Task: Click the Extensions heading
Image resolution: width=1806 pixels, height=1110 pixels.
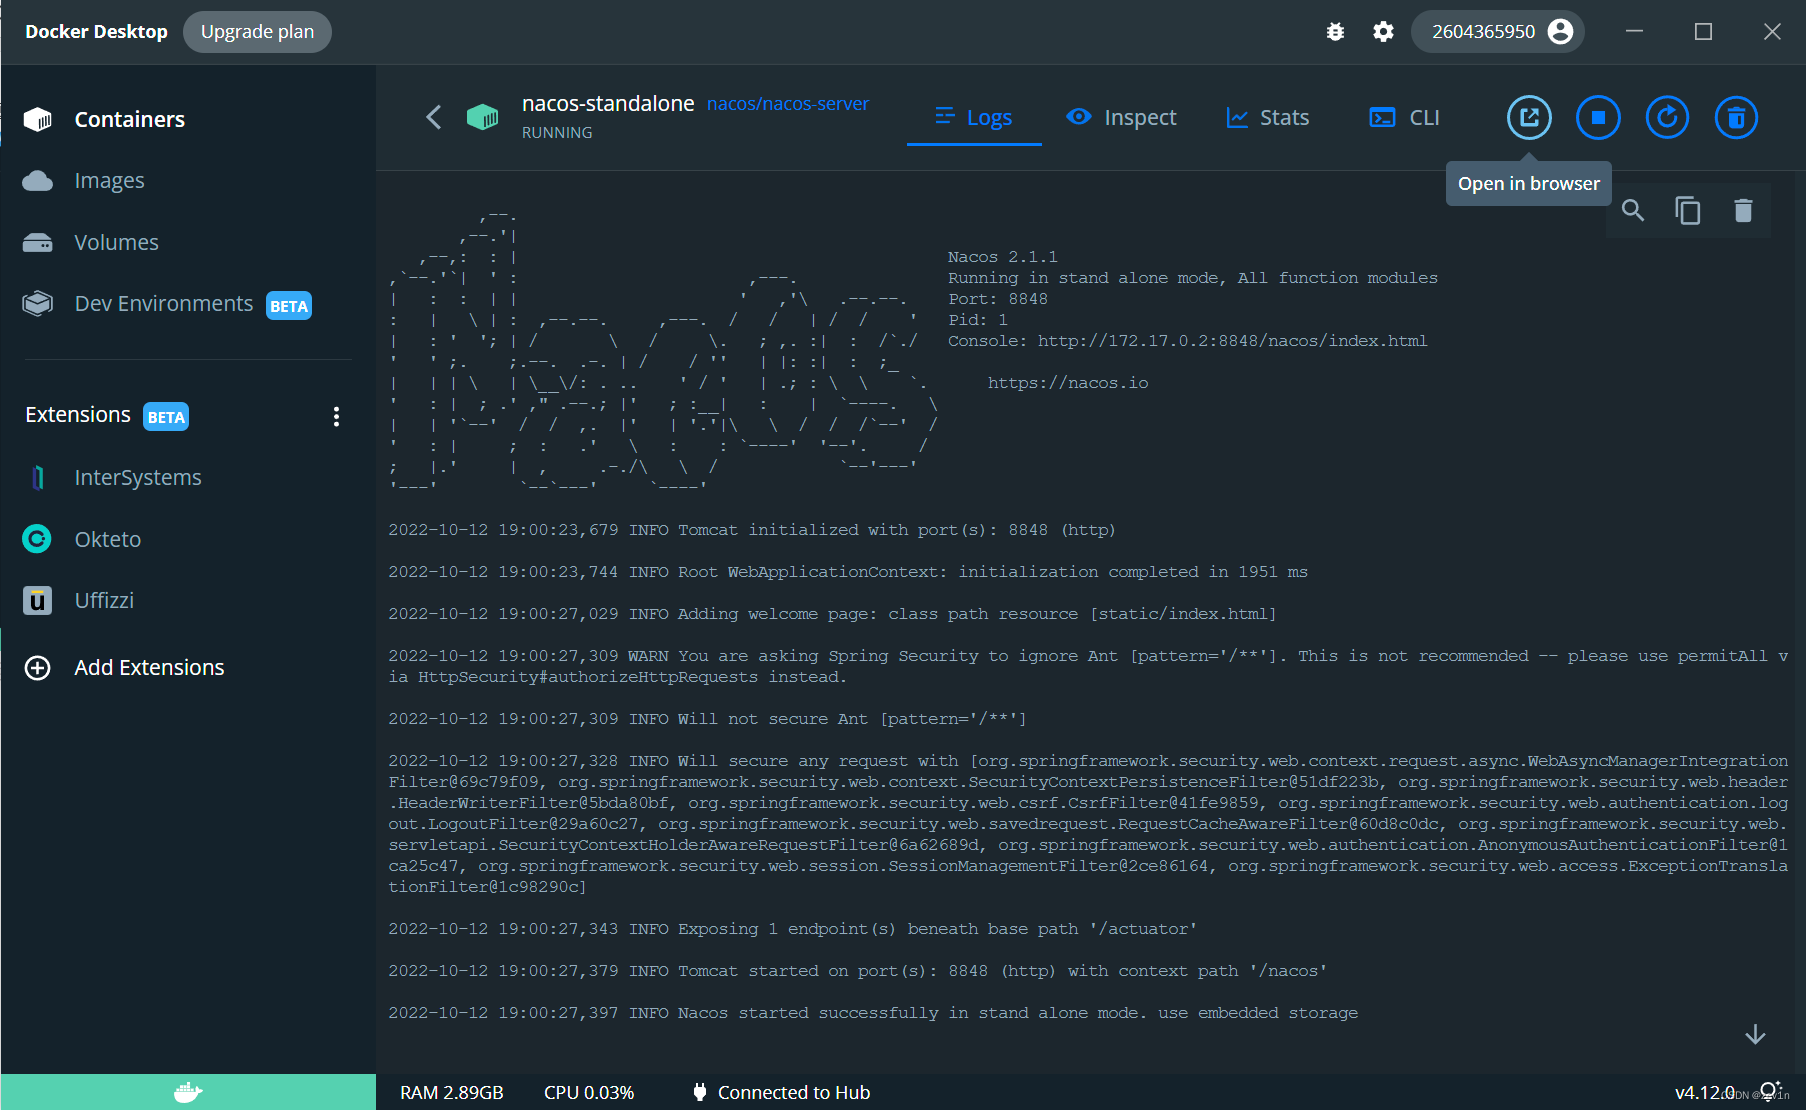Action: (78, 415)
